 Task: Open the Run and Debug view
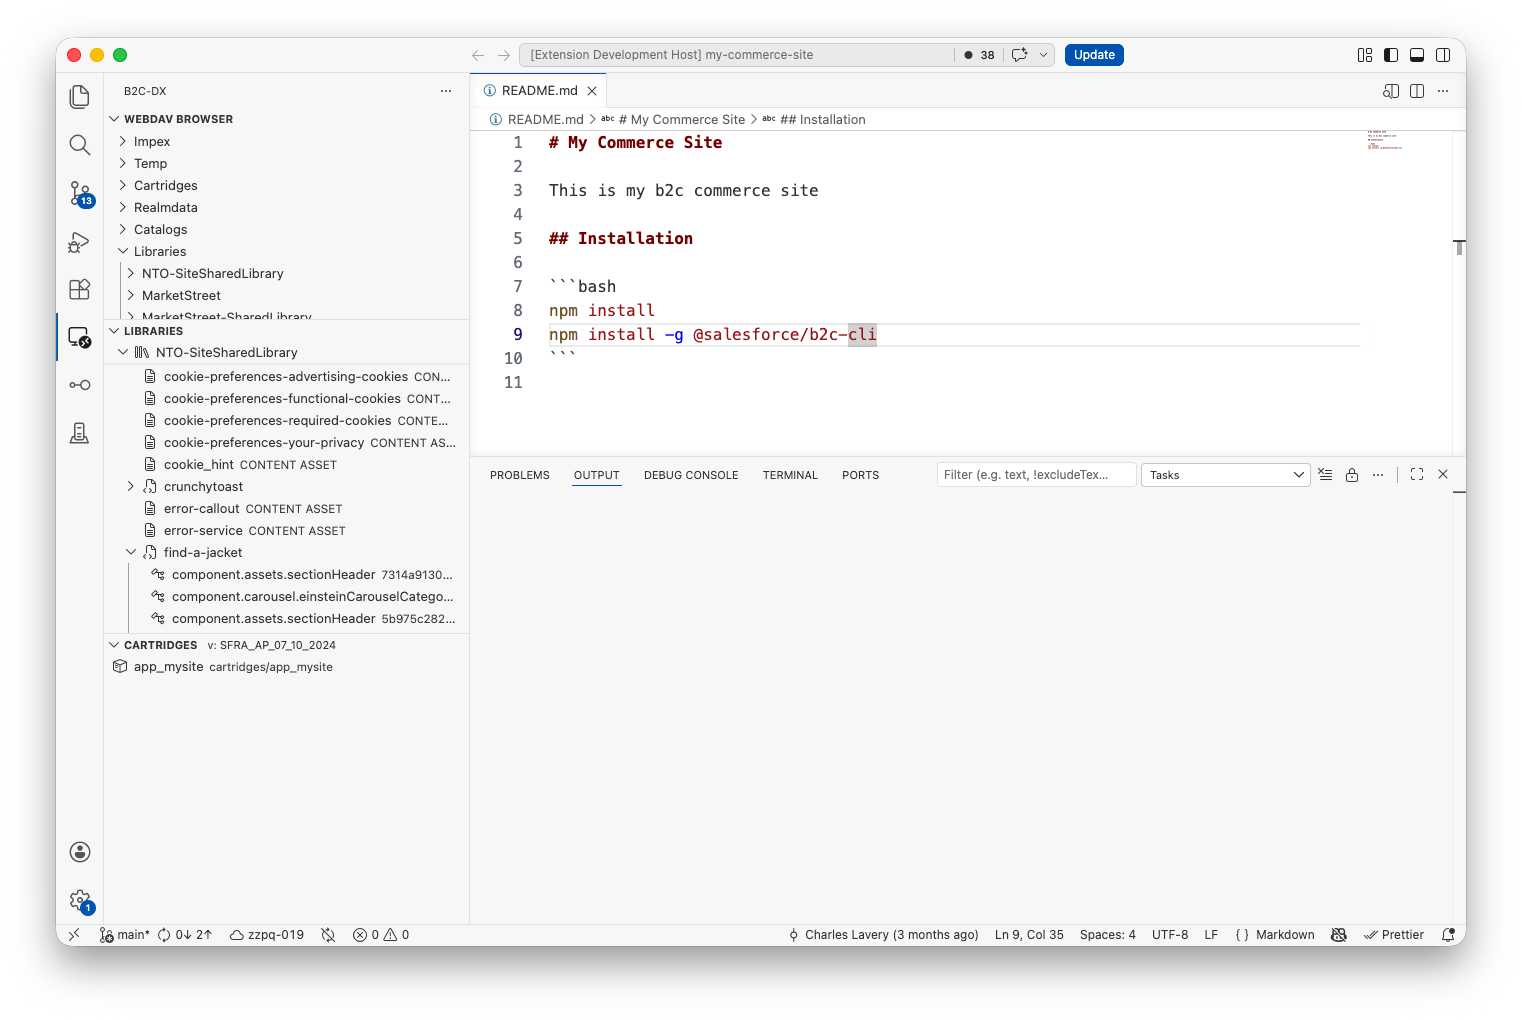tap(80, 242)
